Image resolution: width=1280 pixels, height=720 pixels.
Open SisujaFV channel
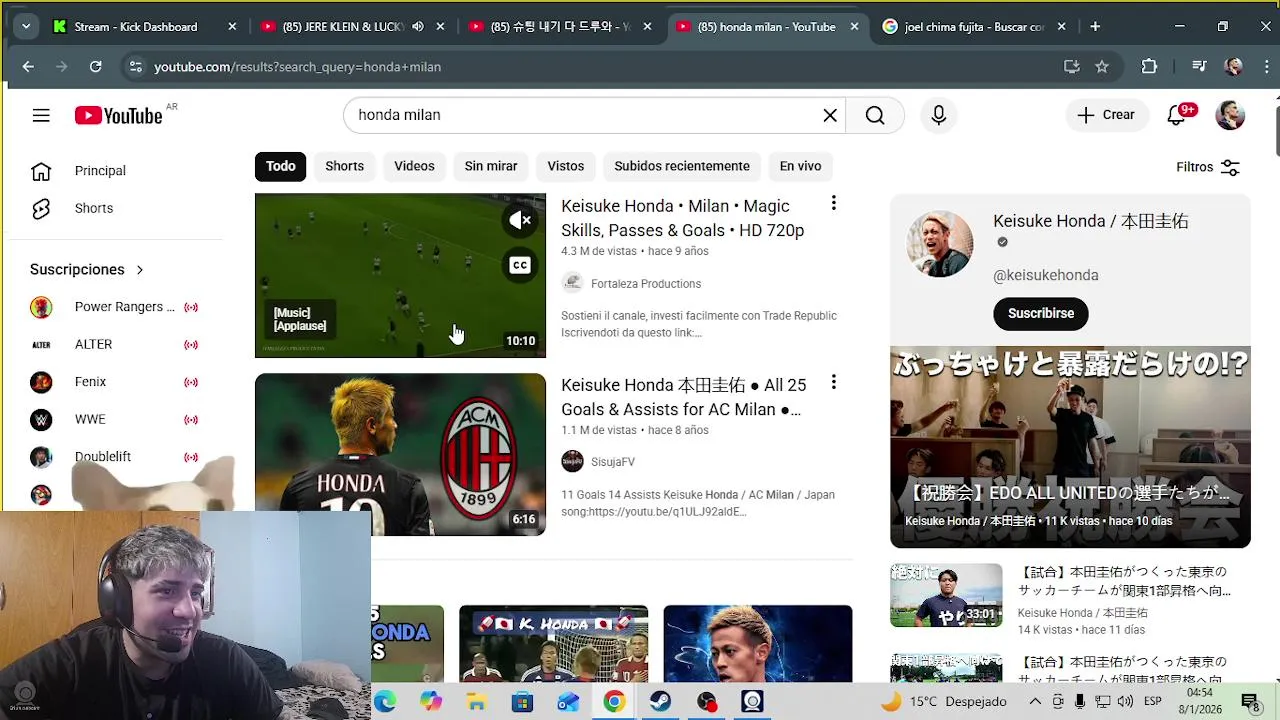(613, 462)
